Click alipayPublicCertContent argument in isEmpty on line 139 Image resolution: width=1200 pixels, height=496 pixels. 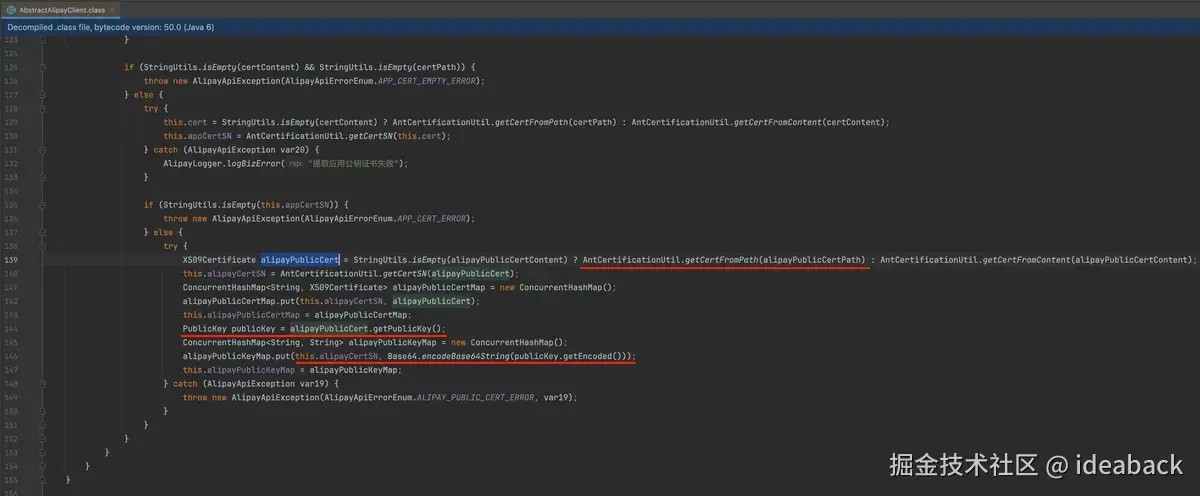506,259
